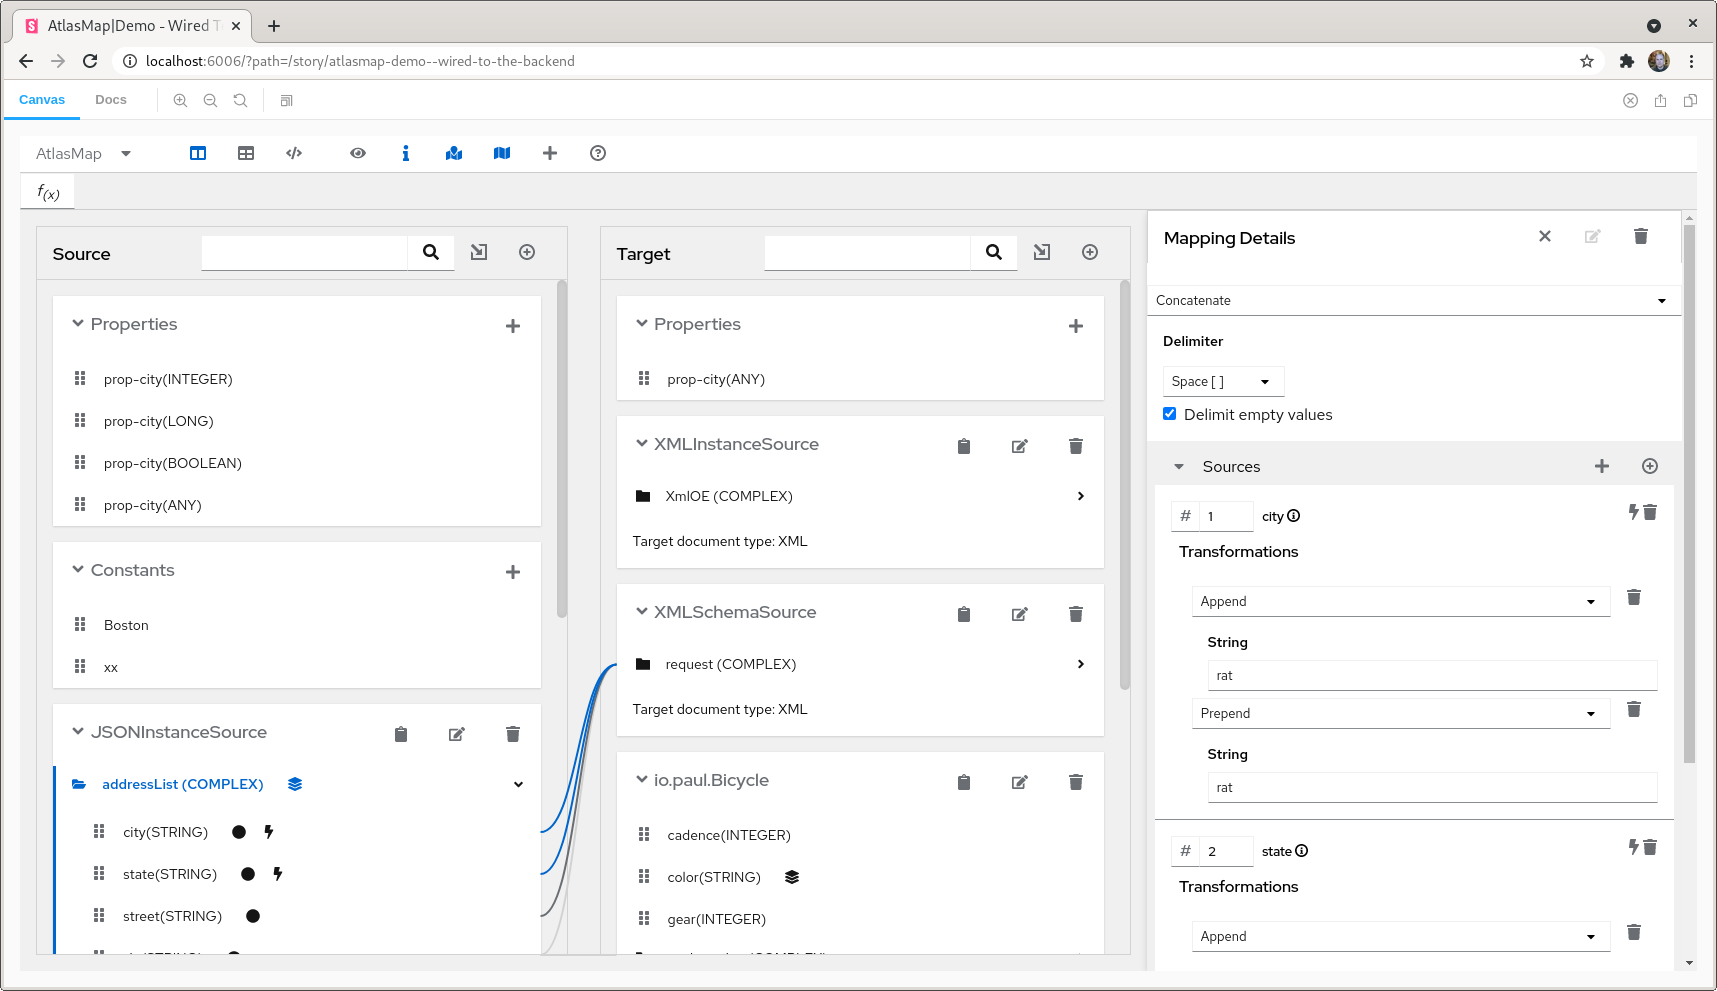Open the Delimiter dropdown set to Space
The height and width of the screenshot is (991, 1717).
coord(1222,381)
